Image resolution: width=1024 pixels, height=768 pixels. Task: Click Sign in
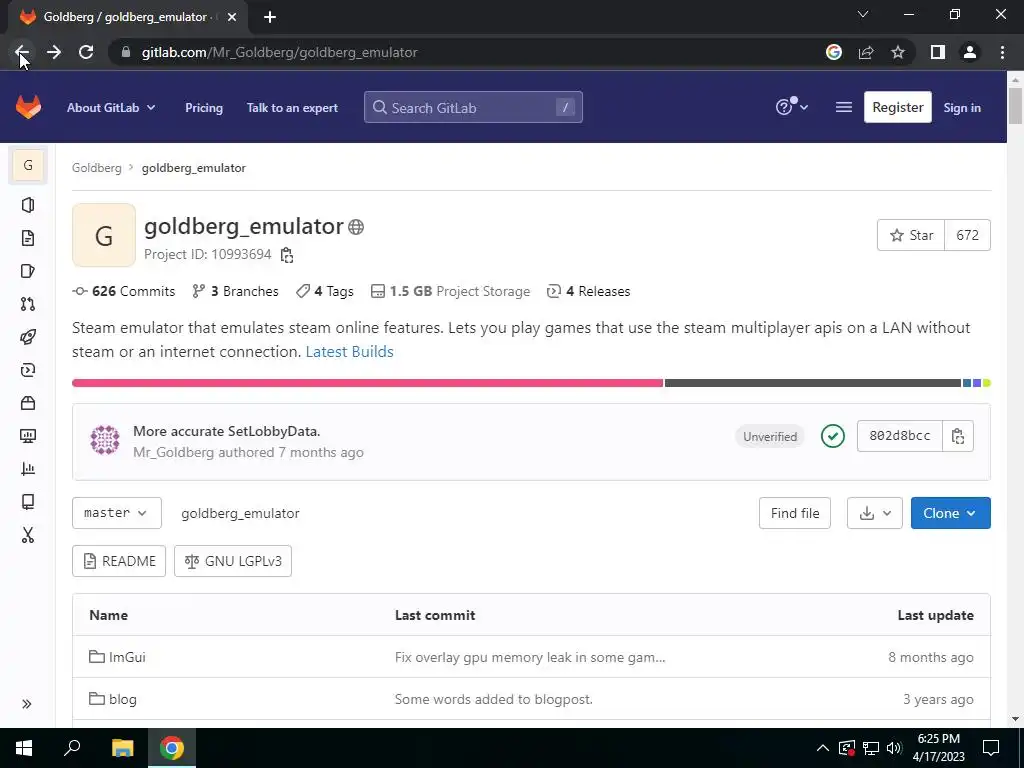pyautogui.click(x=962, y=108)
